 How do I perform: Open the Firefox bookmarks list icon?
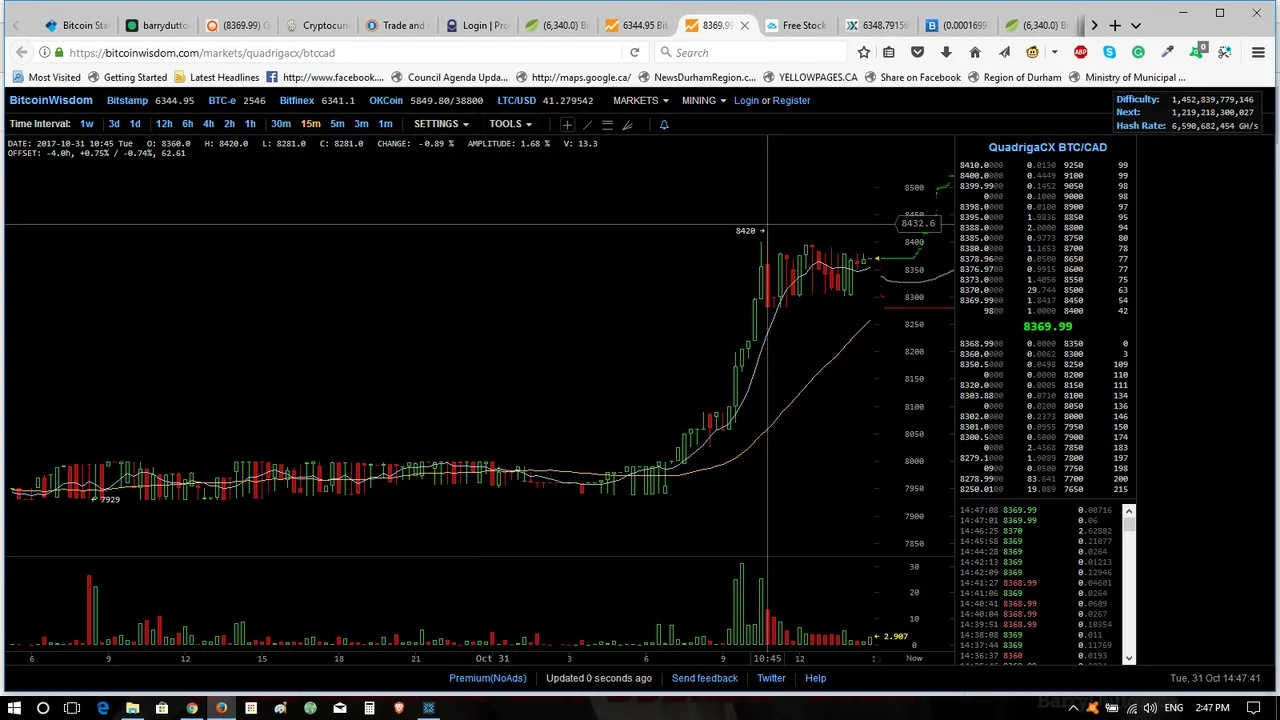pyautogui.click(x=889, y=52)
